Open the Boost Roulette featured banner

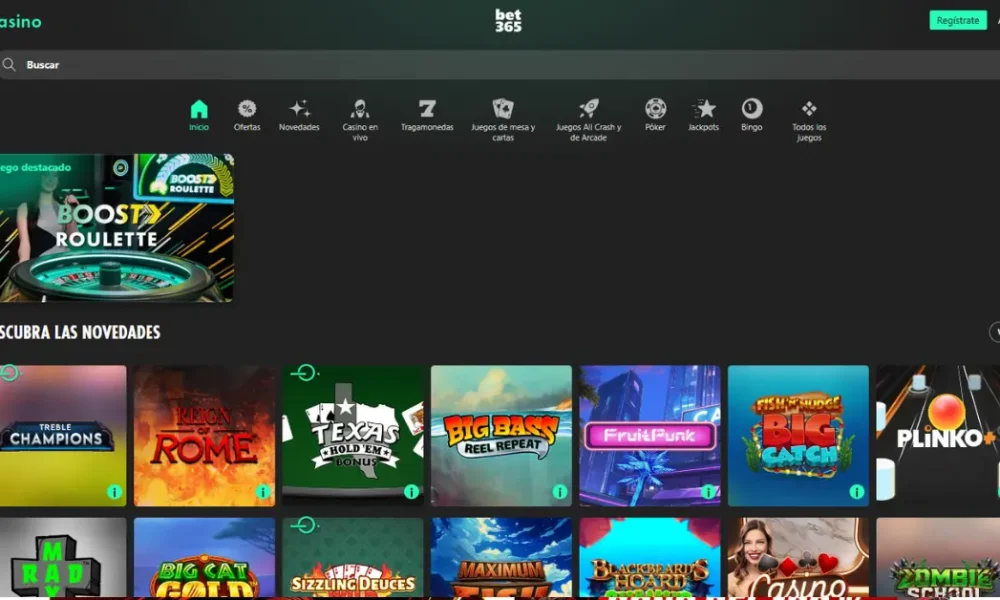(x=117, y=228)
